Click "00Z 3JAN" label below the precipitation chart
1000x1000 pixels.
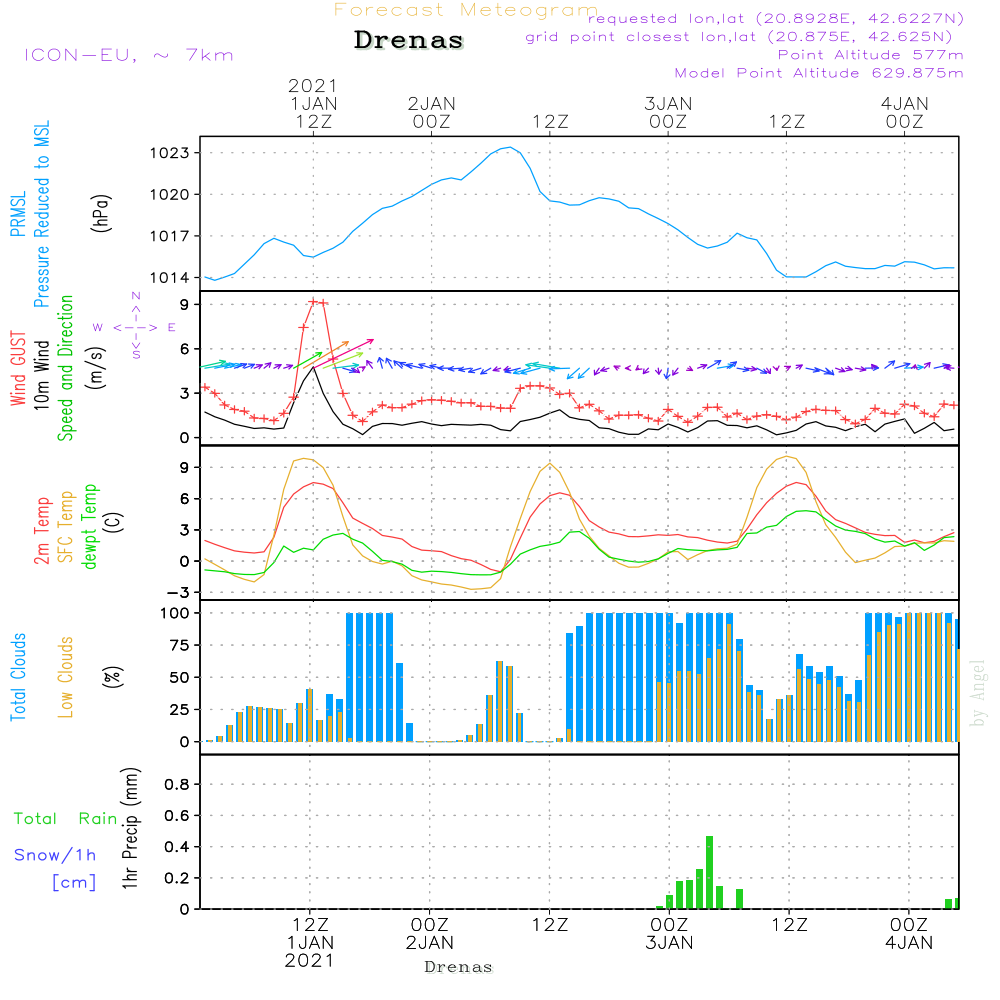[669, 934]
